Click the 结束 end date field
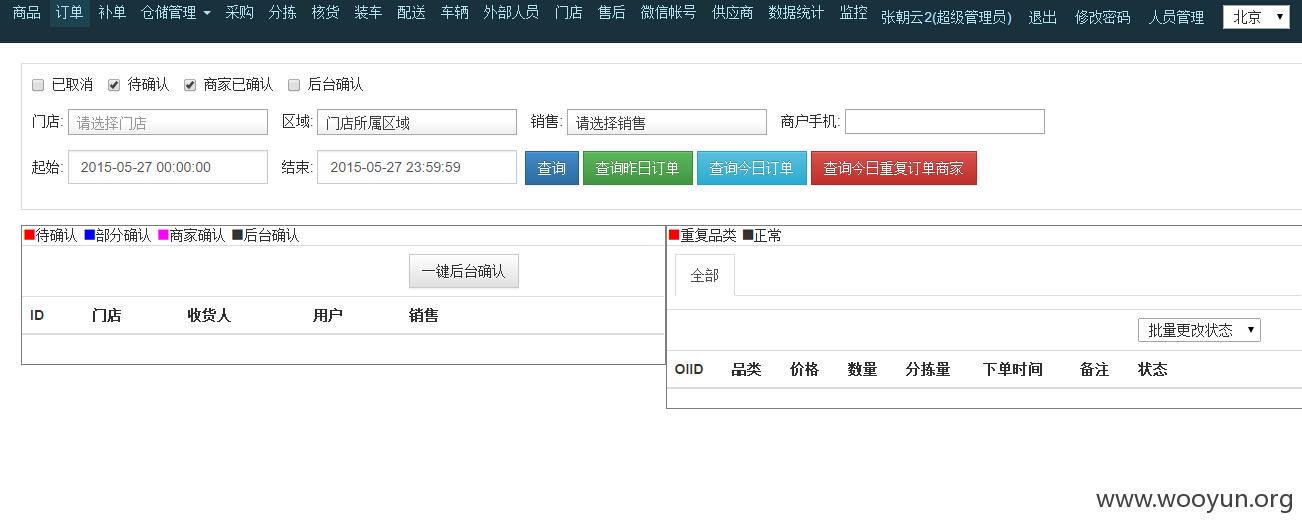 [417, 167]
